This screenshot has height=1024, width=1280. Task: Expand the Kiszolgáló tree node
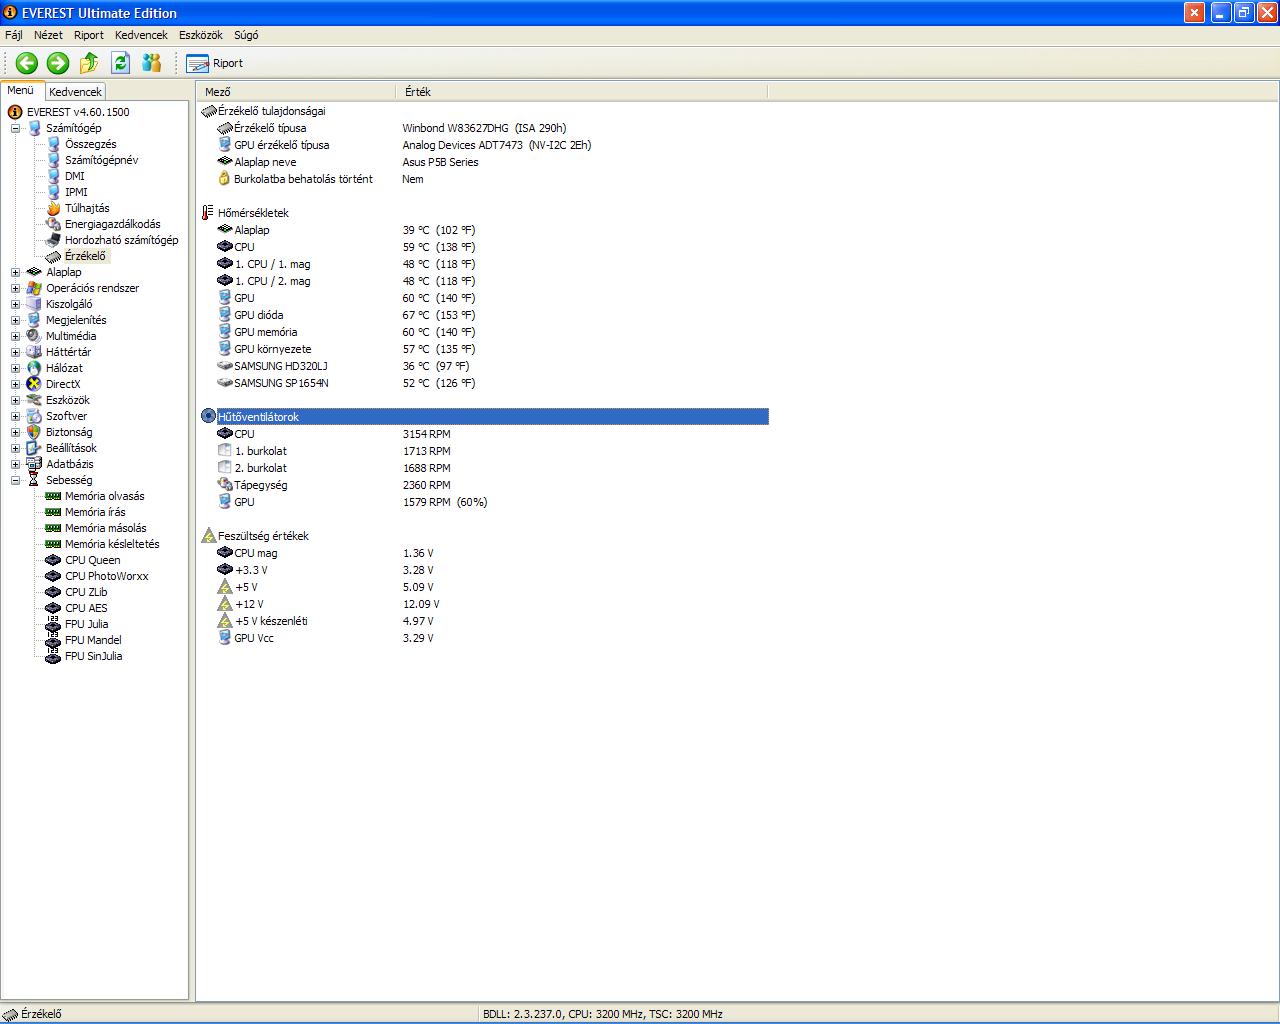15,304
